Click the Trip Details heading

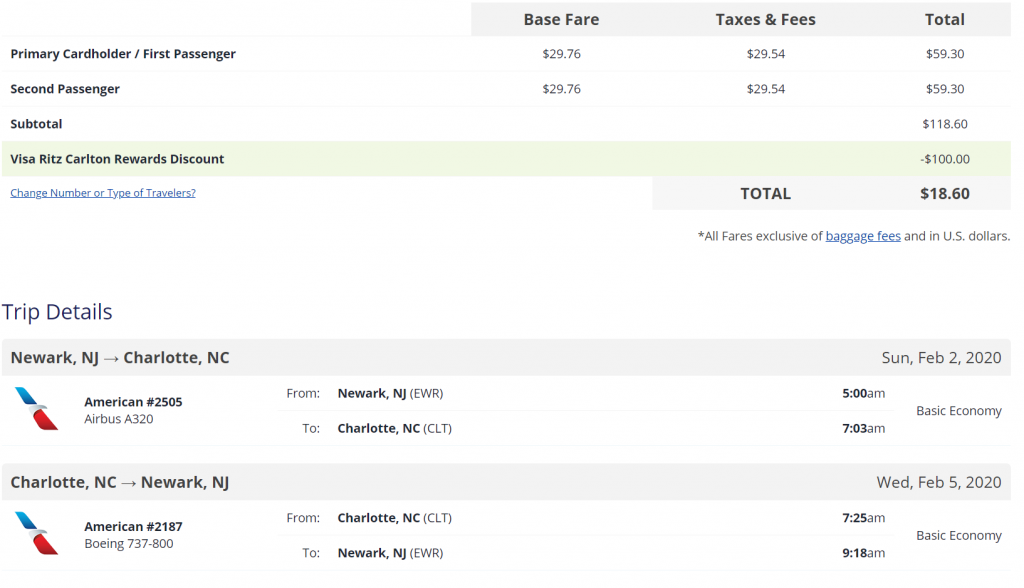click(x=57, y=312)
